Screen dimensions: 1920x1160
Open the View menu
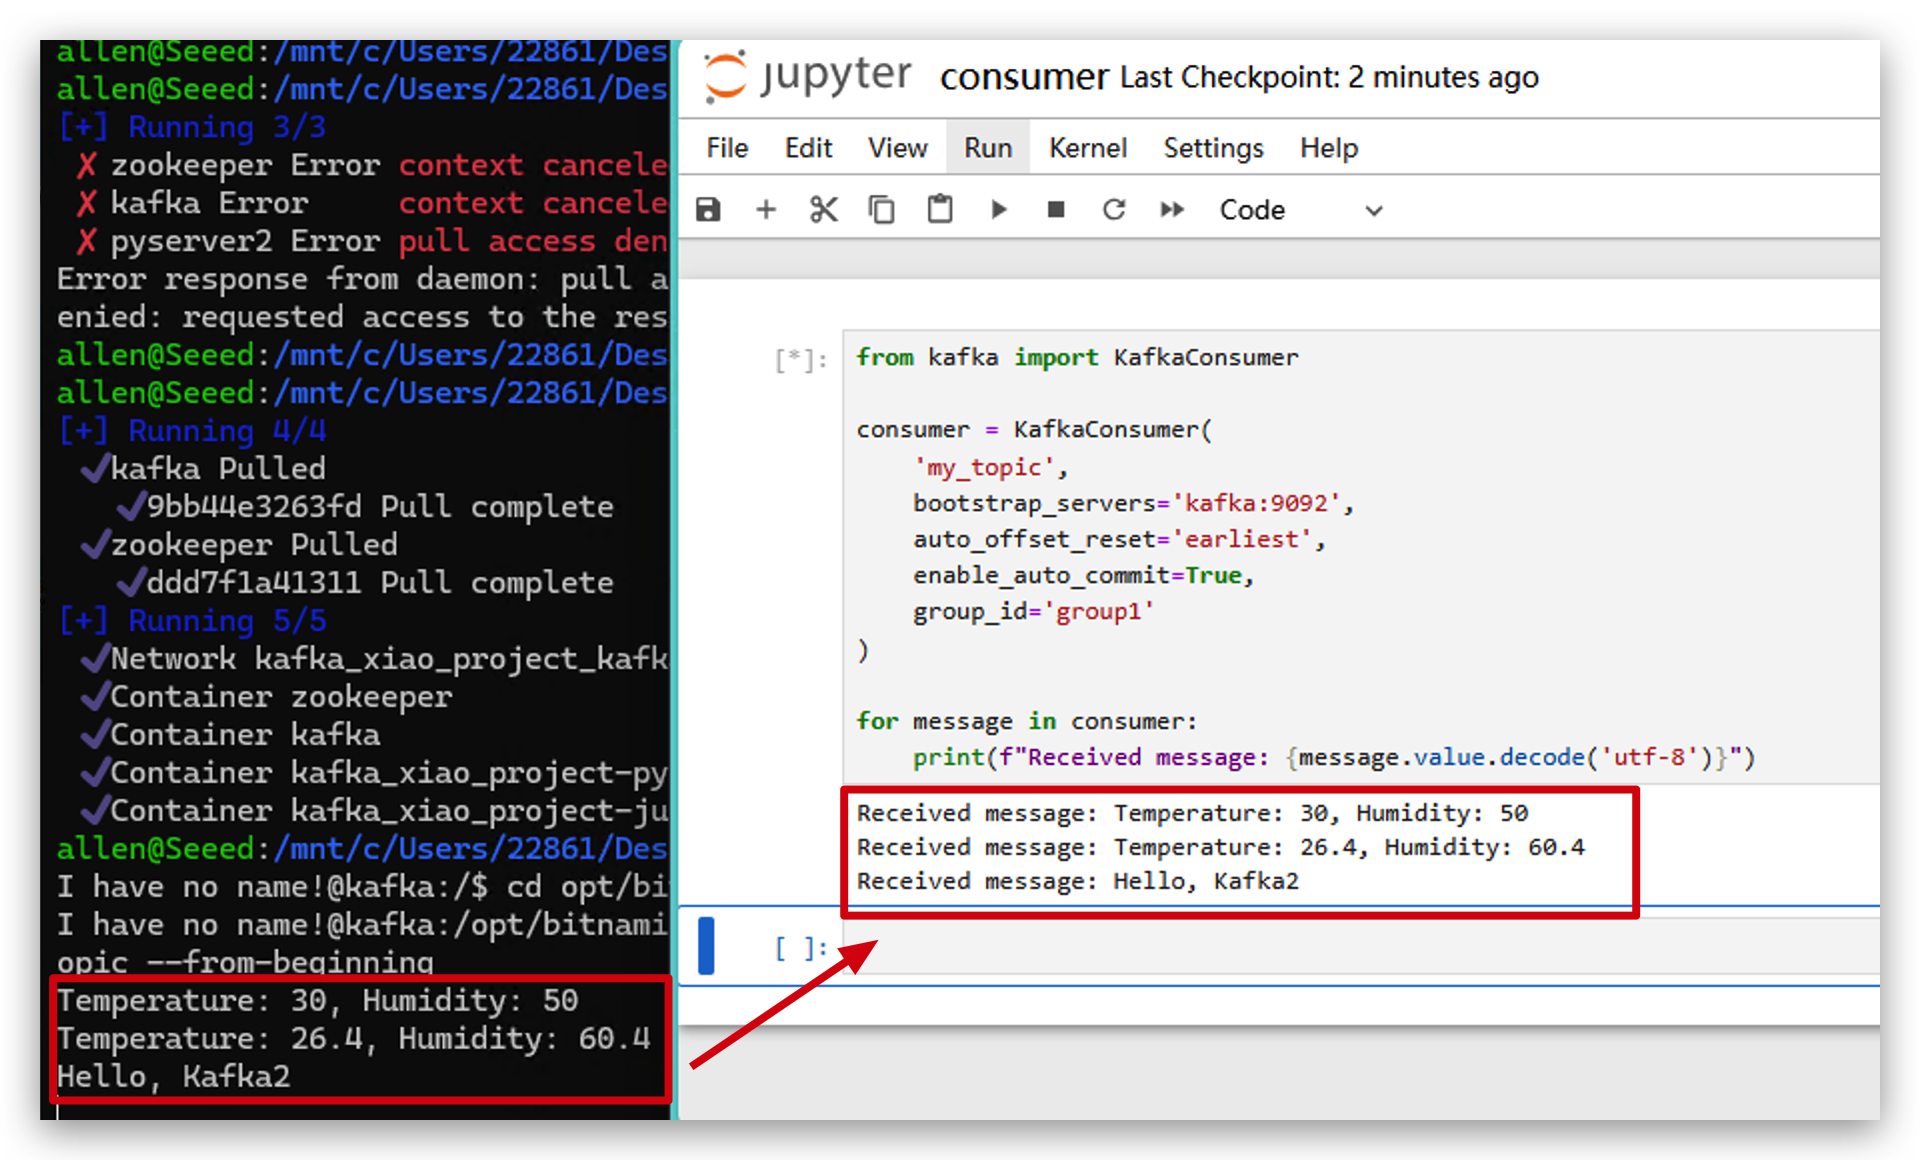[897, 148]
